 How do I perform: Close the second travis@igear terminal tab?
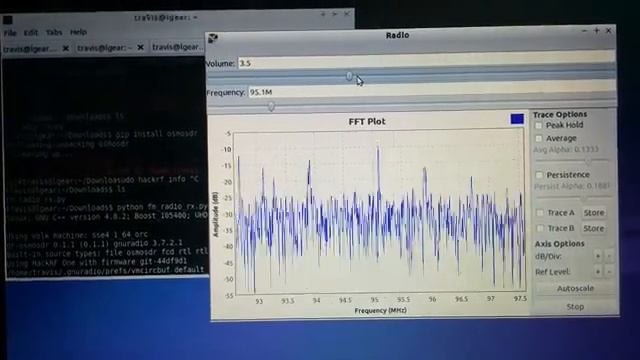click(x=140, y=48)
